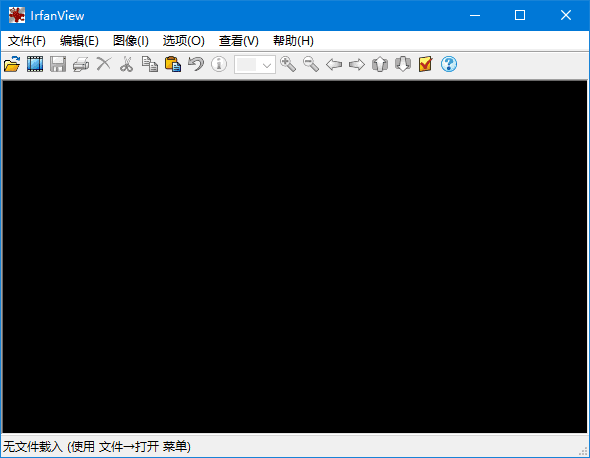The width and height of the screenshot is (590, 458).
Task: Click the Open file folder icon
Action: click(12, 64)
